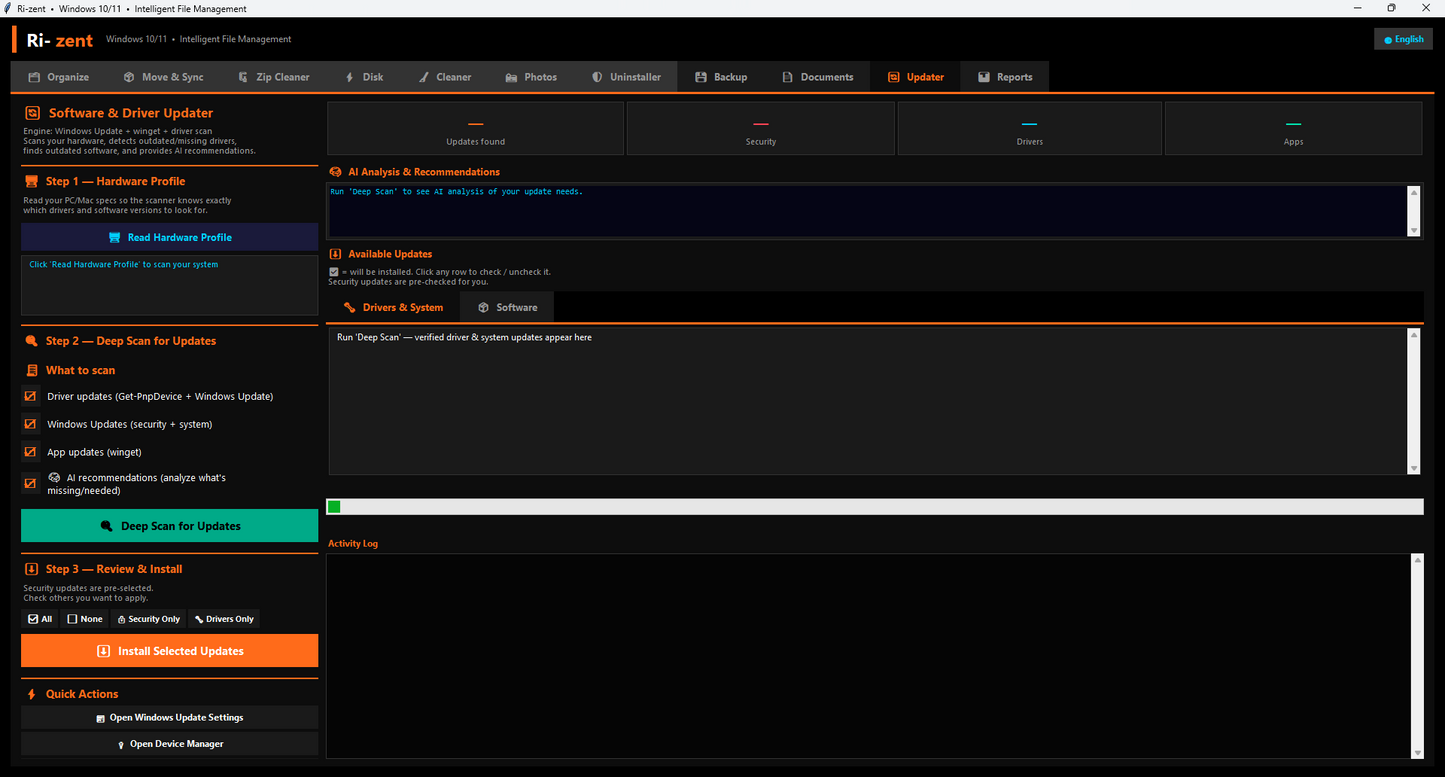1445x777 pixels.
Task: Click the Documents tab icon
Action: [788, 77]
